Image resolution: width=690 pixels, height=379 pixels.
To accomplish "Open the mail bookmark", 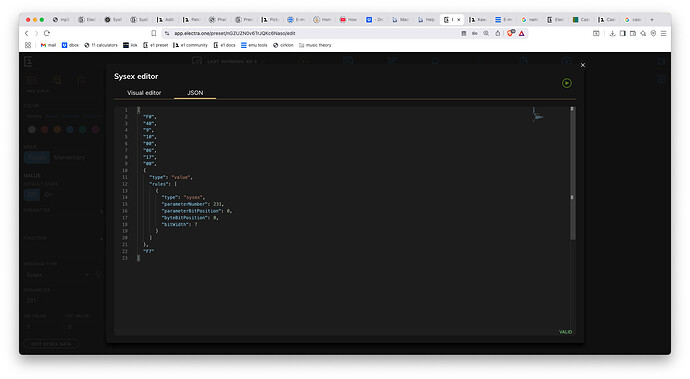I will coord(48,45).
